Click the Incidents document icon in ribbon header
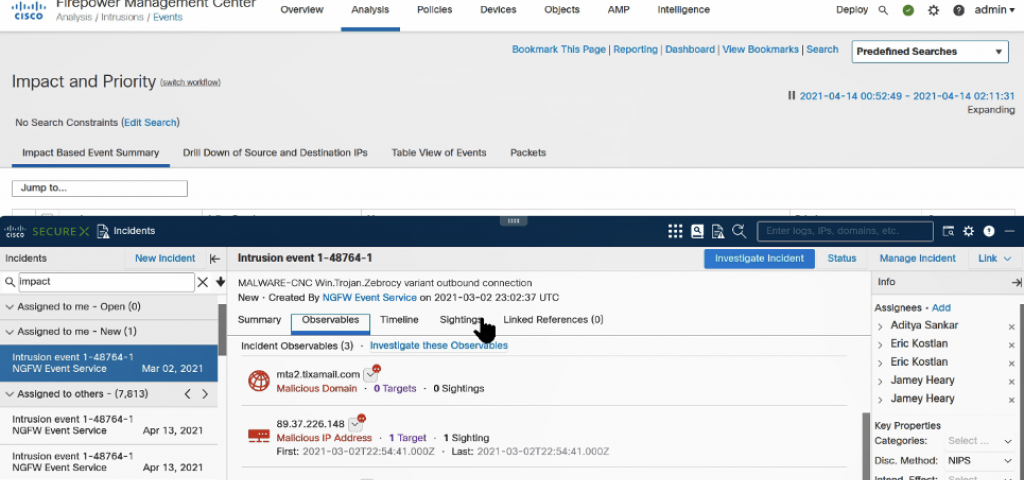 (x=103, y=231)
